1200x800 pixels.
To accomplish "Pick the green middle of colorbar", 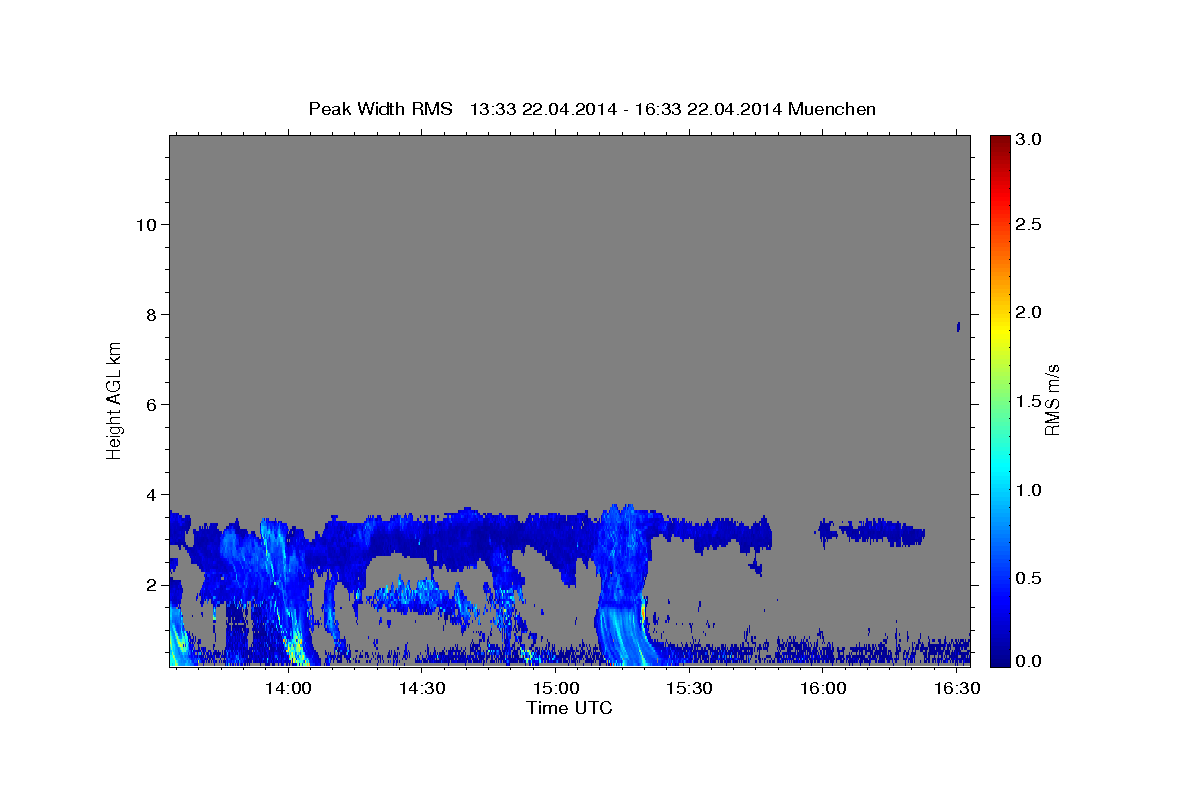I will [x=999, y=400].
